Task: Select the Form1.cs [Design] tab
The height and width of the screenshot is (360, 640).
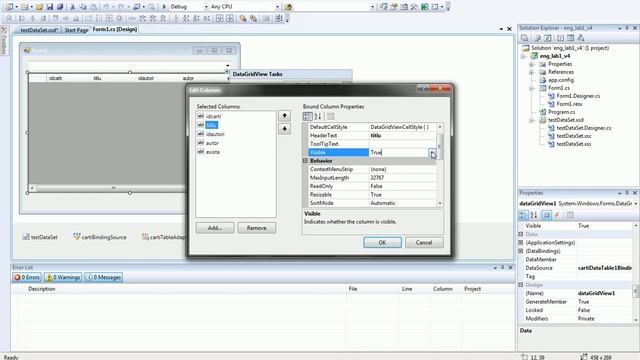Action: [x=115, y=29]
